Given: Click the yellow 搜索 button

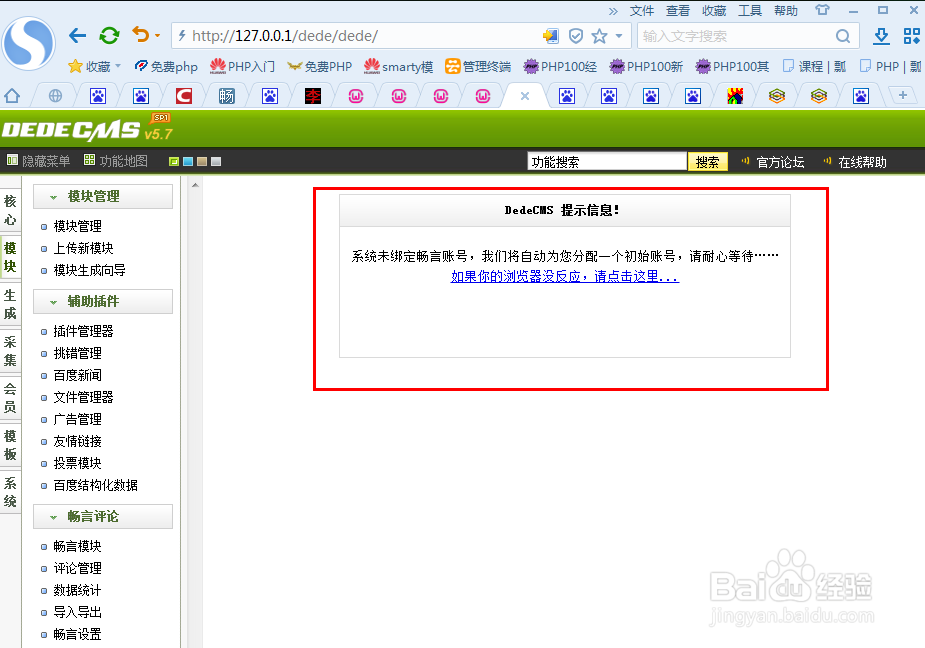Looking at the screenshot, I should point(707,162).
